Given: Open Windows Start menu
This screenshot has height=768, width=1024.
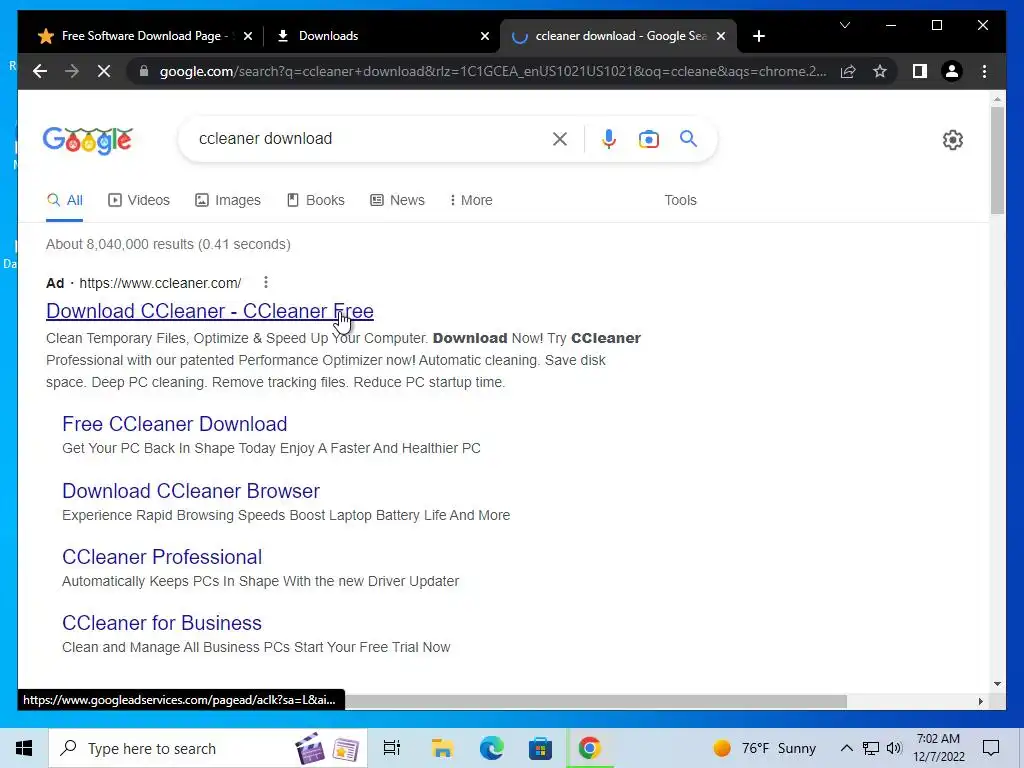Looking at the screenshot, I should pyautogui.click(x=24, y=748).
